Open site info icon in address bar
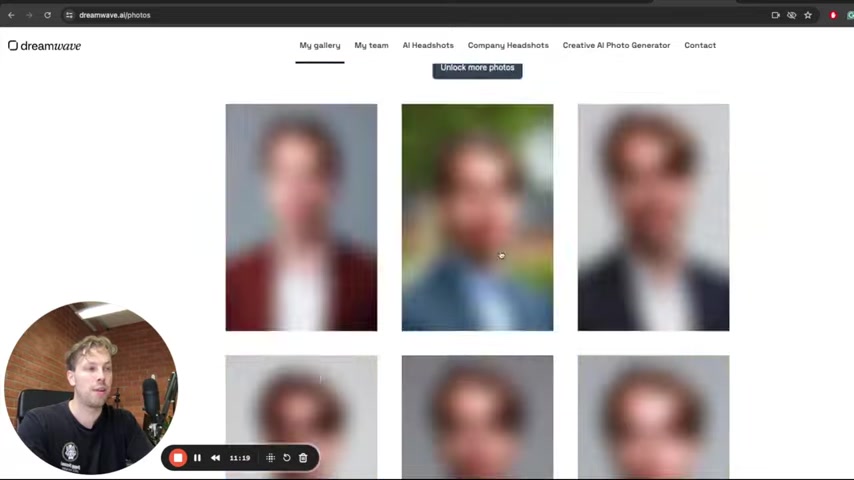This screenshot has height=480, width=854. coord(69,15)
